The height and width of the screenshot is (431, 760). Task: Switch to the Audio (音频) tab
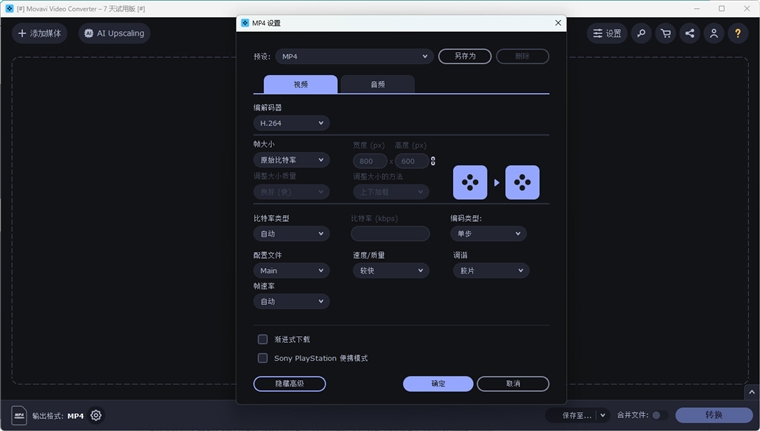click(x=378, y=84)
